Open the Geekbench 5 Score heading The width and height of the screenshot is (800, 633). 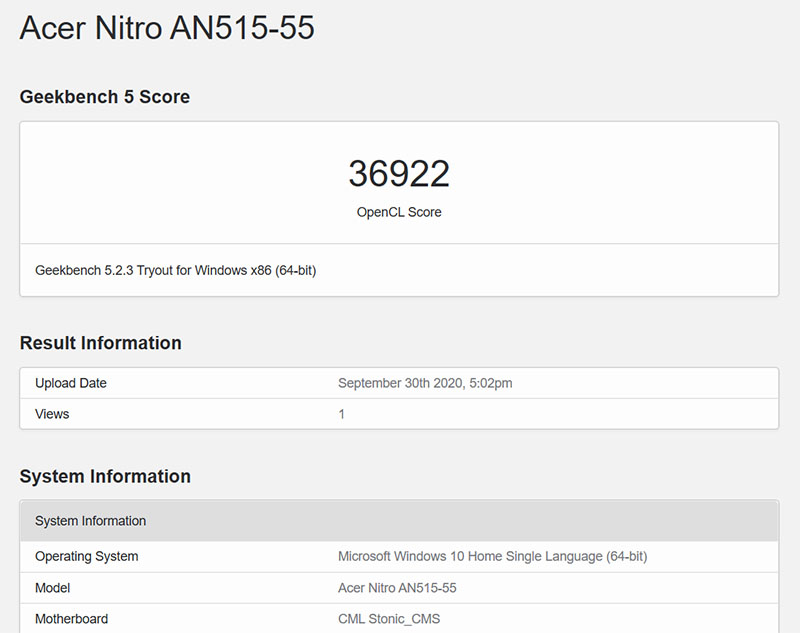click(x=104, y=97)
